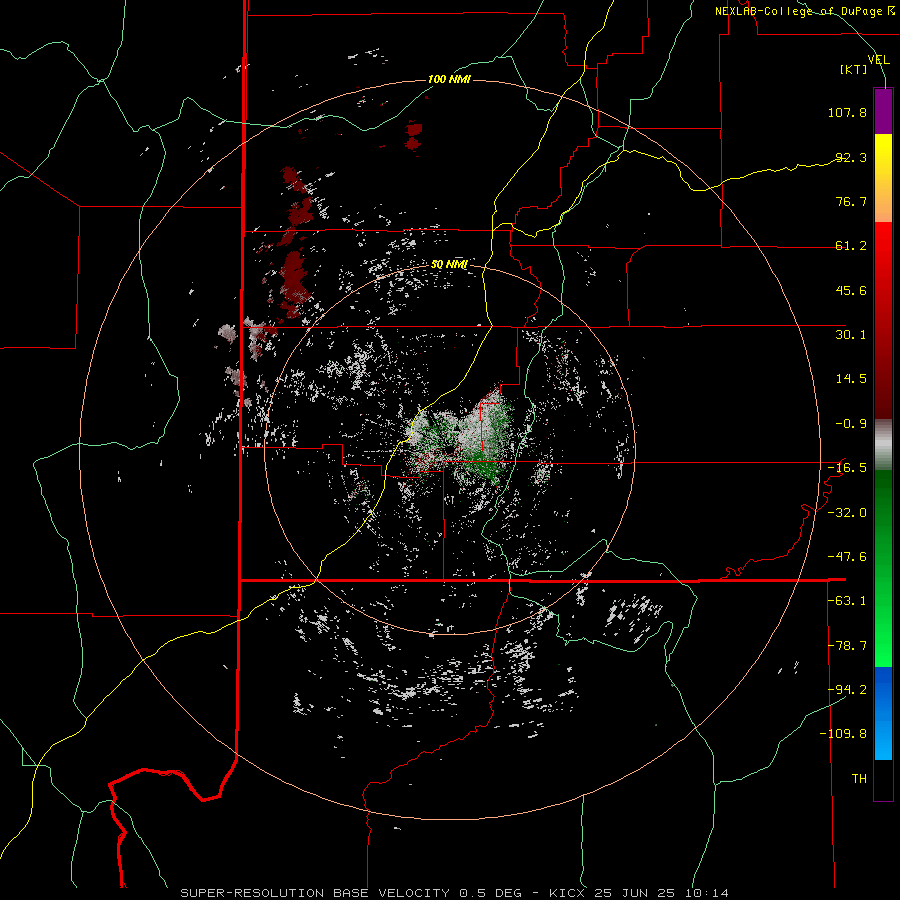Click the -78.7 velocity scale value
Viewport: 900px width, 900px height.
[x=847, y=646]
